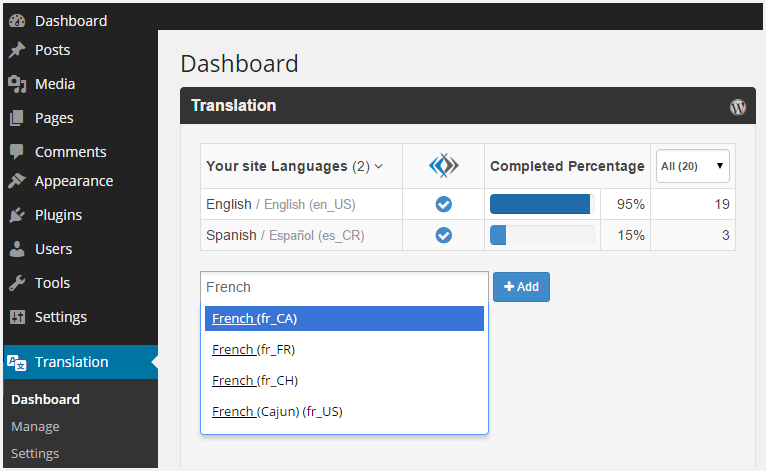
Task: Click the WordPress logo in Translation header
Action: [738, 107]
